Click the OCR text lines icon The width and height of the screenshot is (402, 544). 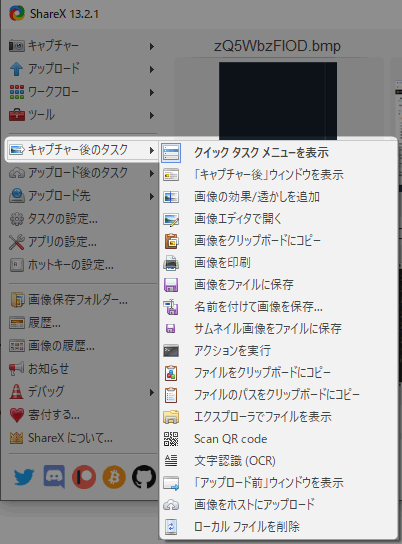[171, 461]
